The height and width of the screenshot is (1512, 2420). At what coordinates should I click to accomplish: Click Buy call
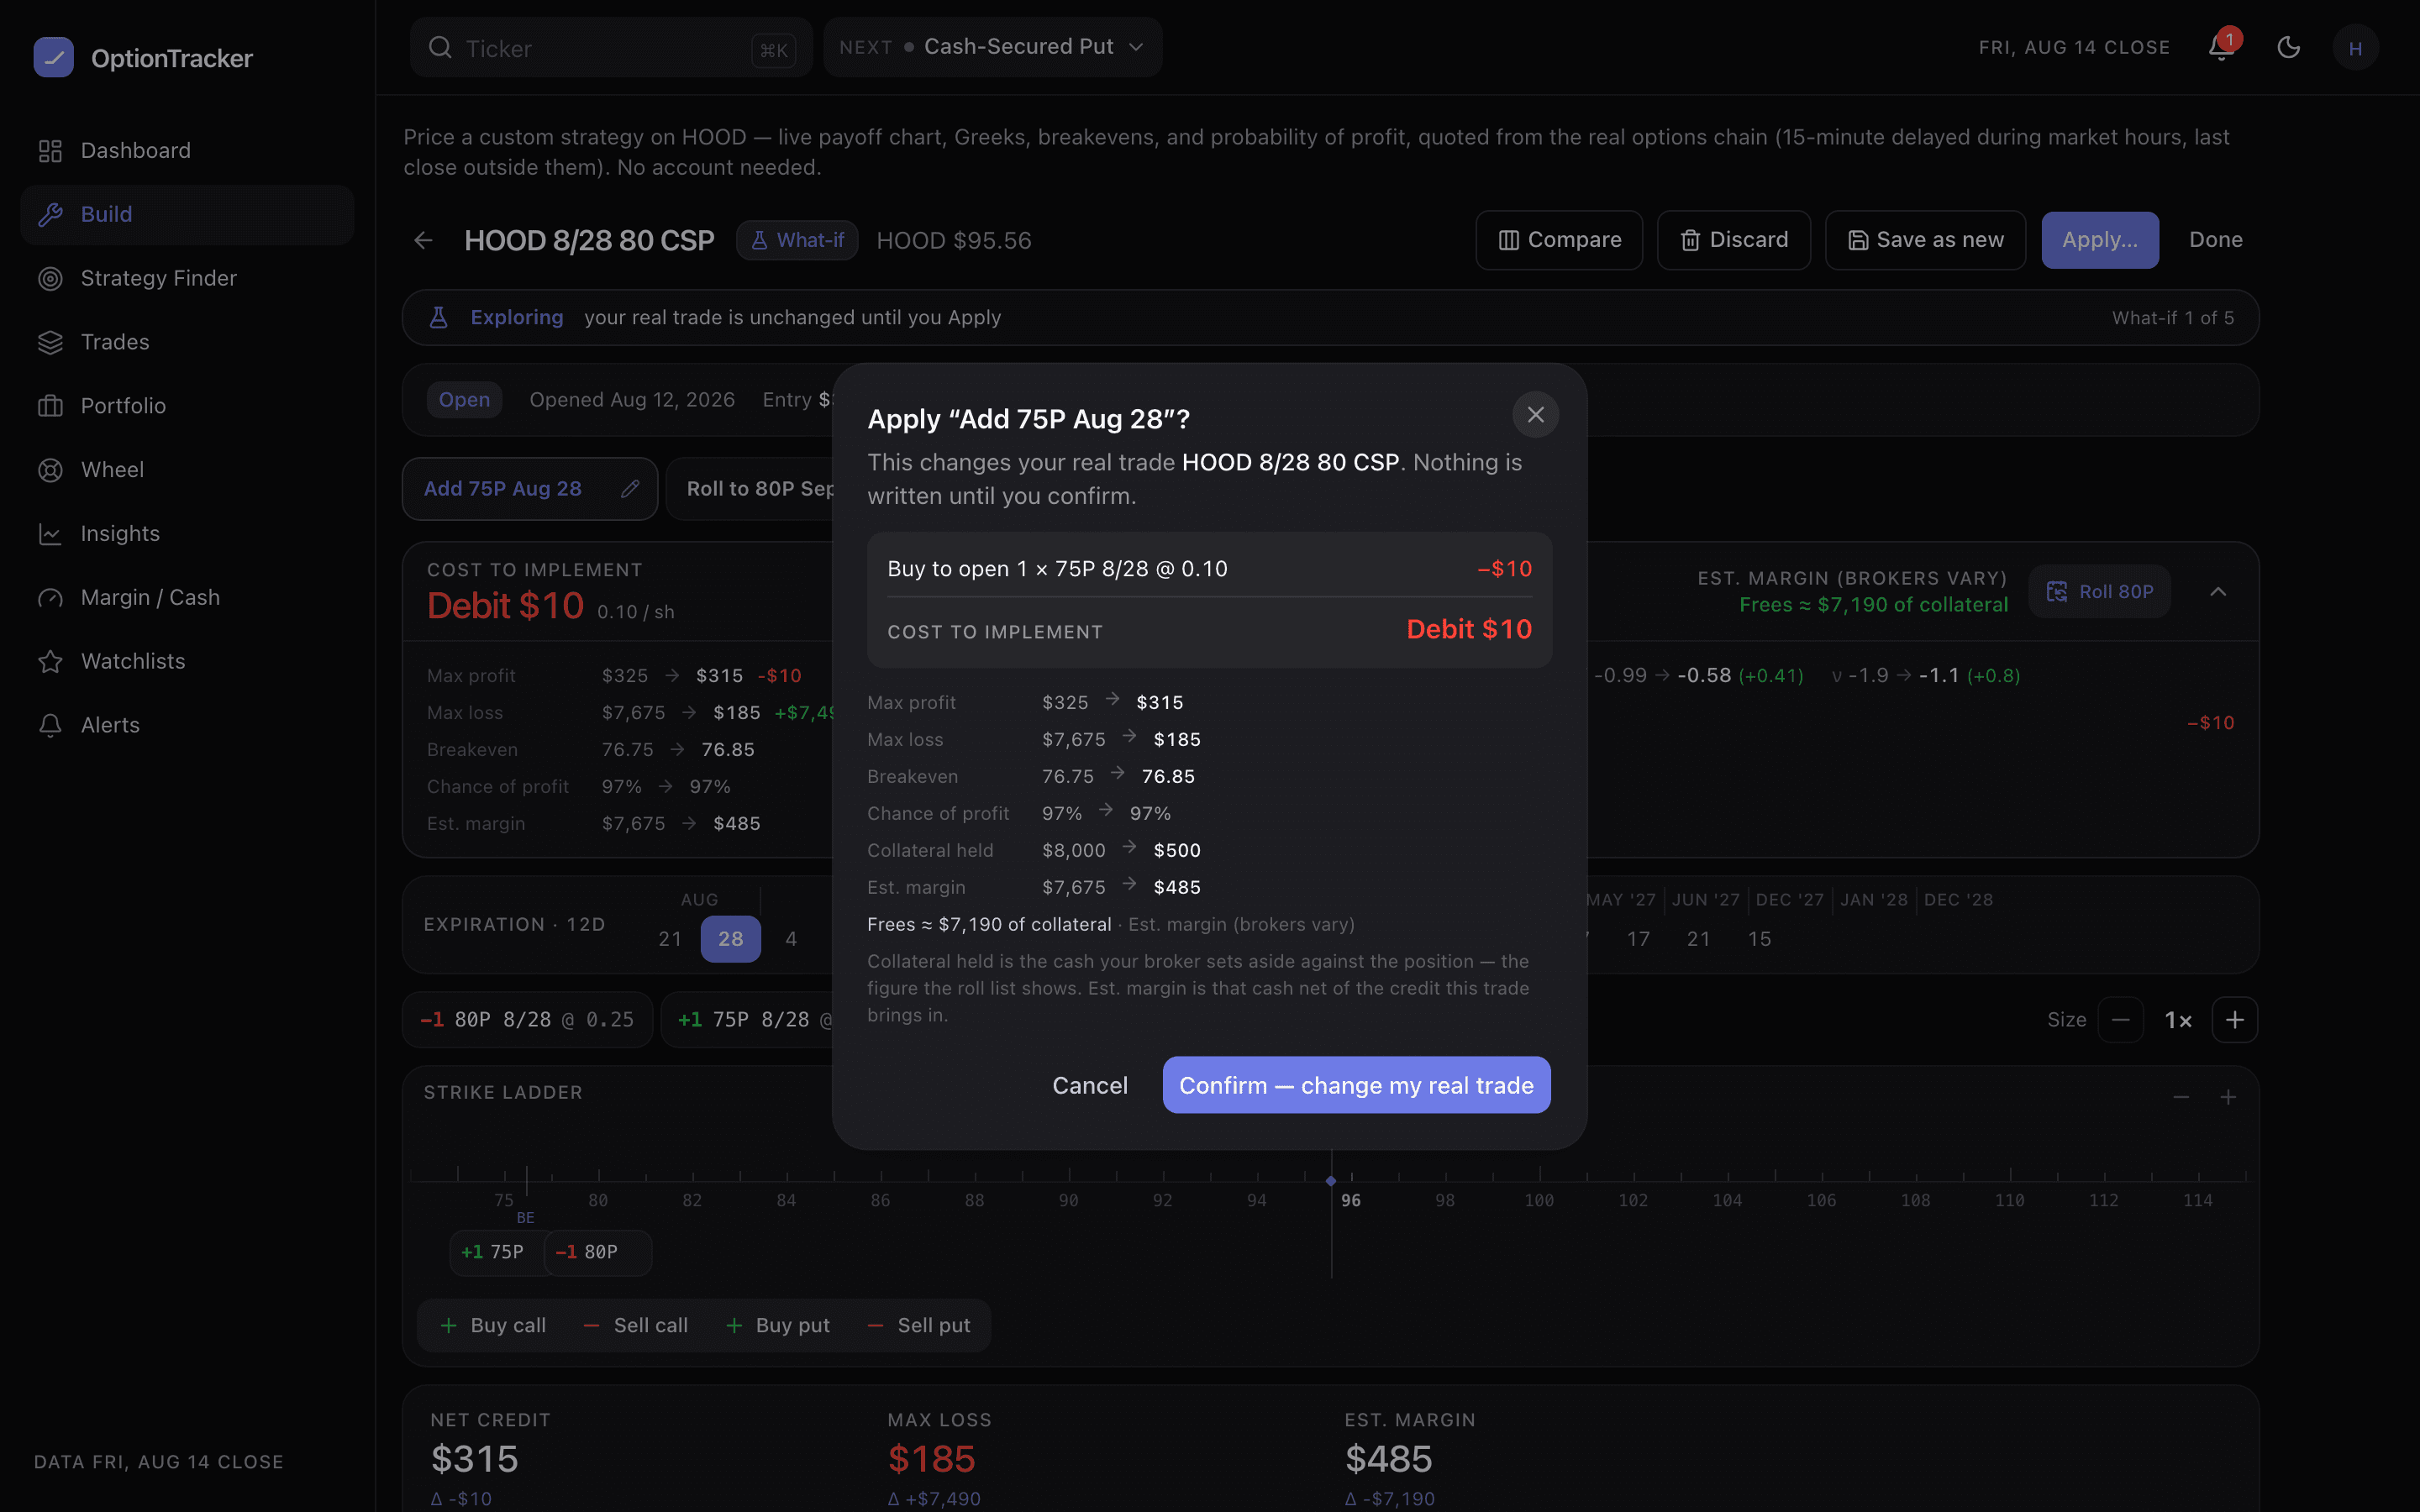pos(493,1325)
